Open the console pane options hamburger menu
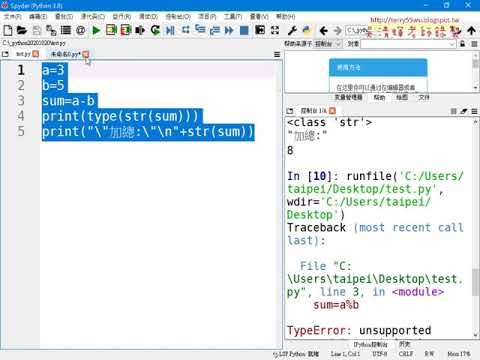 [x=474, y=111]
